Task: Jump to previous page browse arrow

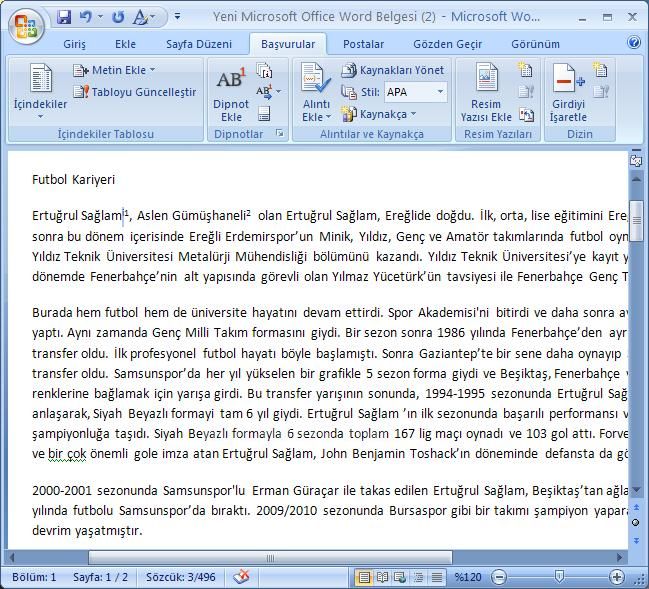Action: [x=636, y=507]
